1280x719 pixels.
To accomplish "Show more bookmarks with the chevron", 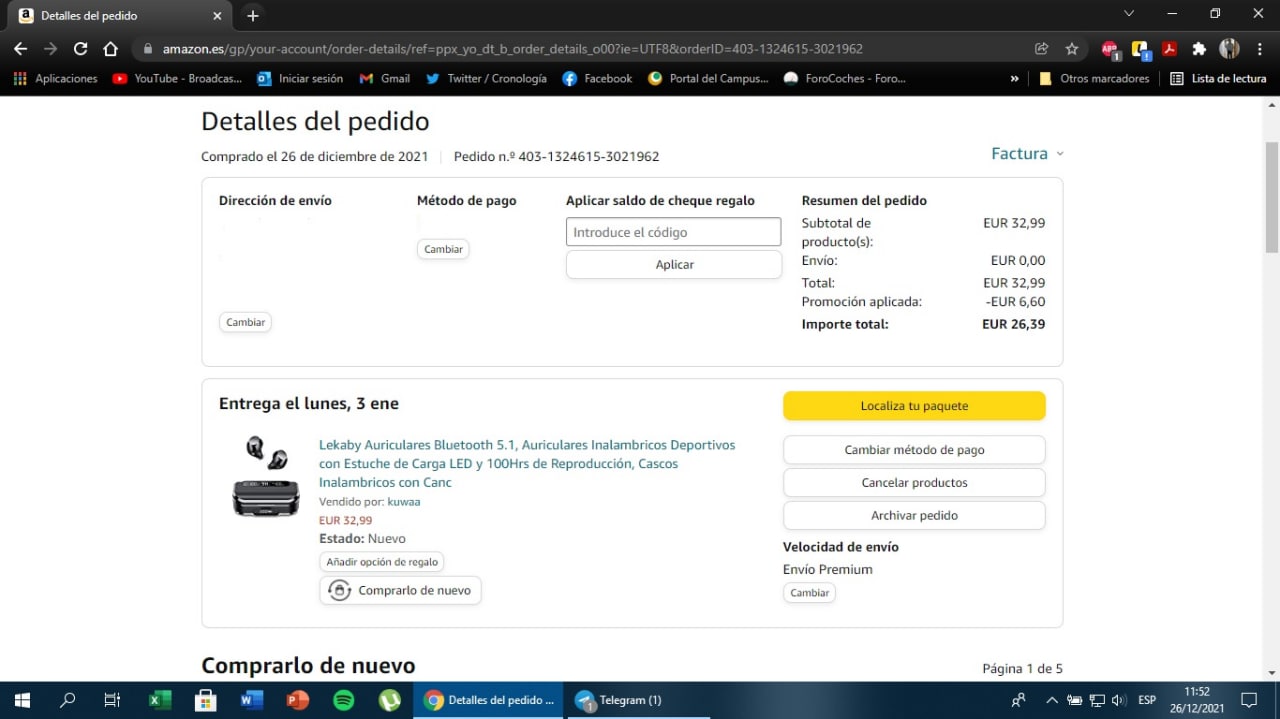I will point(1015,78).
